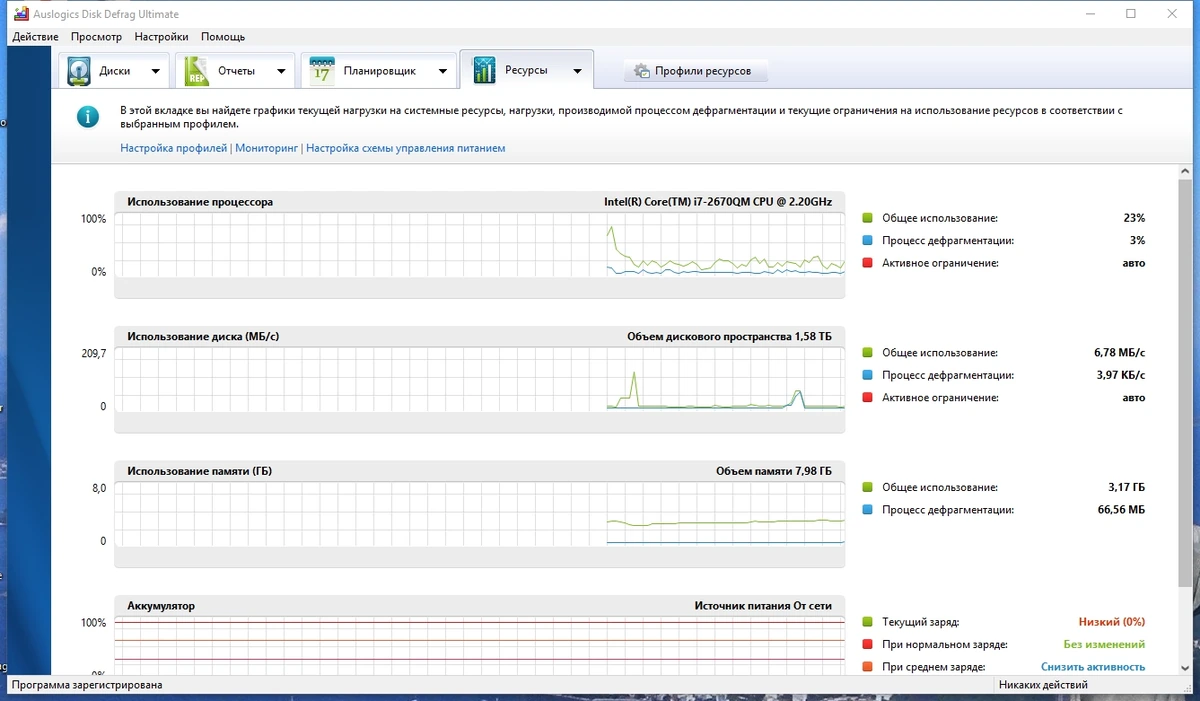1200x701 pixels.
Task: Expand the Отчеты tab dropdown arrow
Action: tap(281, 71)
